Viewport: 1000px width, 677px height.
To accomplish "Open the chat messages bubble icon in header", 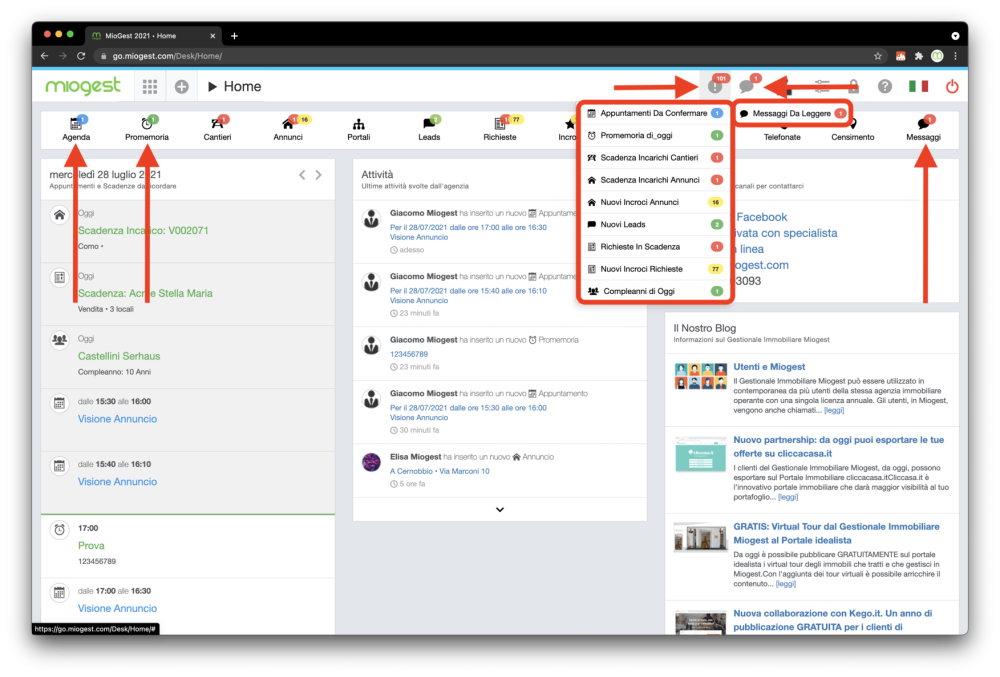I will coord(747,85).
